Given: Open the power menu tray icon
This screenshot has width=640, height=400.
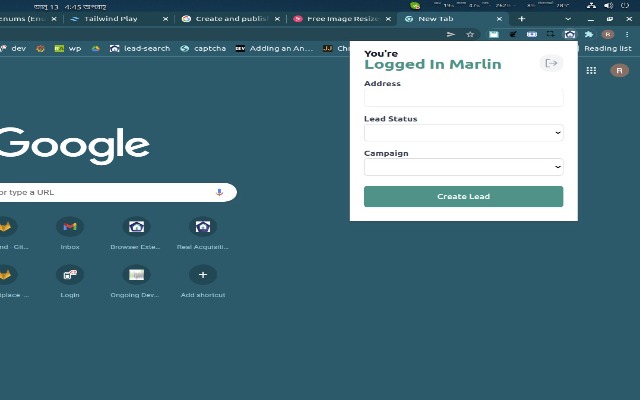Looking at the screenshot, I should click(624, 5).
